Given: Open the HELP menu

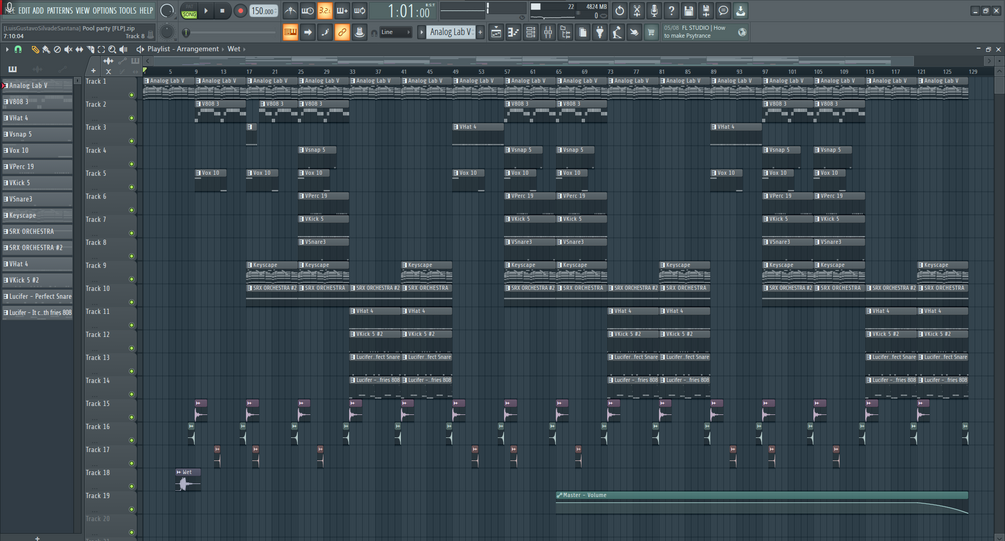Looking at the screenshot, I should pyautogui.click(x=146, y=10).
